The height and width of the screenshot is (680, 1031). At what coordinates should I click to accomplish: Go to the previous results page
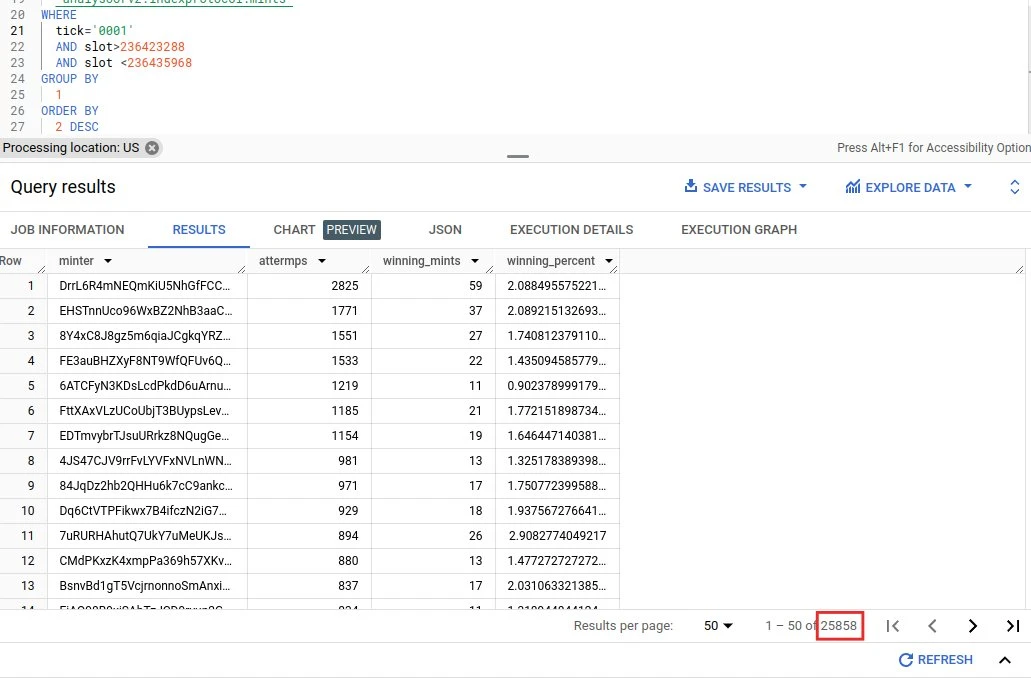[x=932, y=626]
